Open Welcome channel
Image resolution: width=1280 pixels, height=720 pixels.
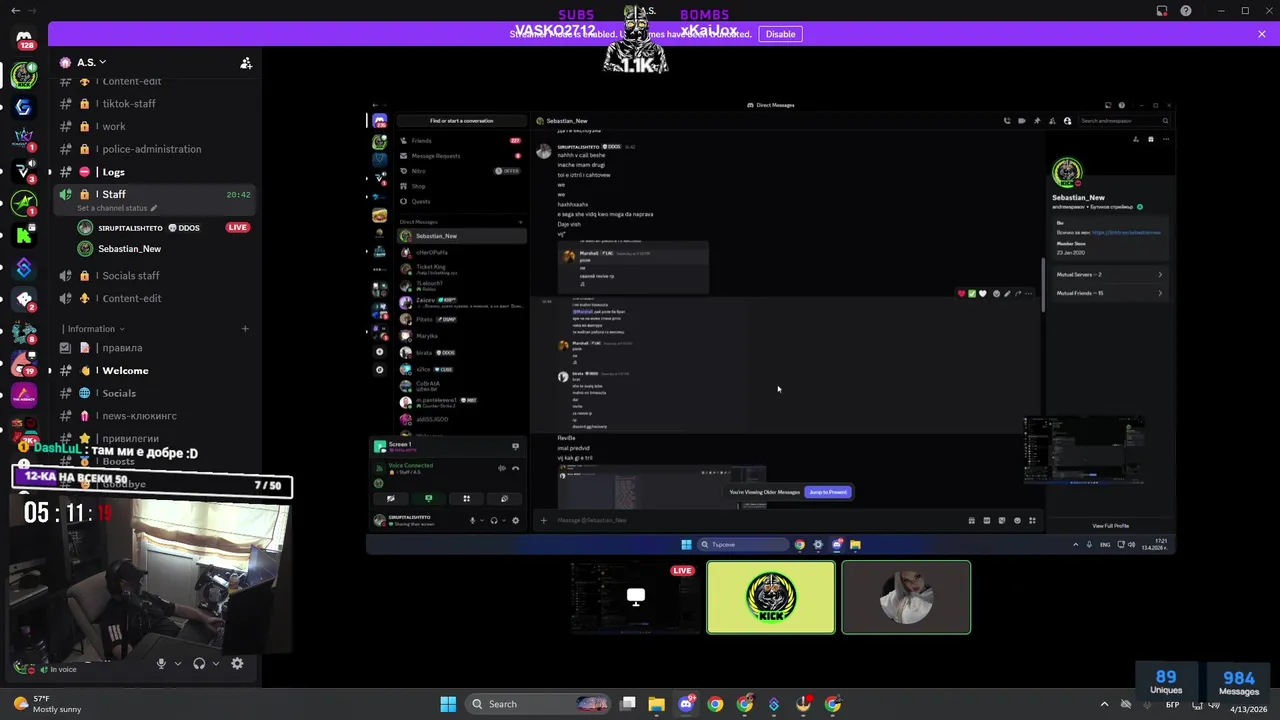tap(155, 370)
